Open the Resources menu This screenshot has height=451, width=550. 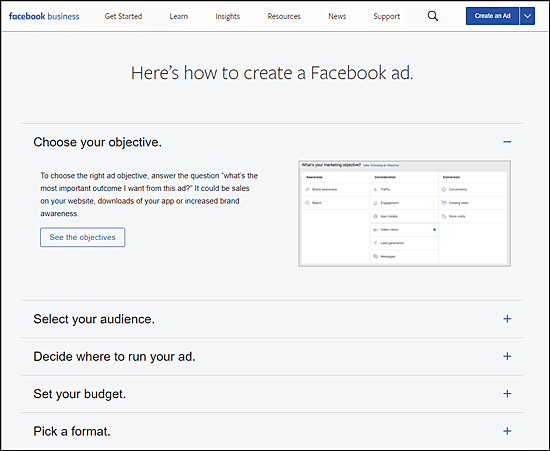(x=284, y=16)
